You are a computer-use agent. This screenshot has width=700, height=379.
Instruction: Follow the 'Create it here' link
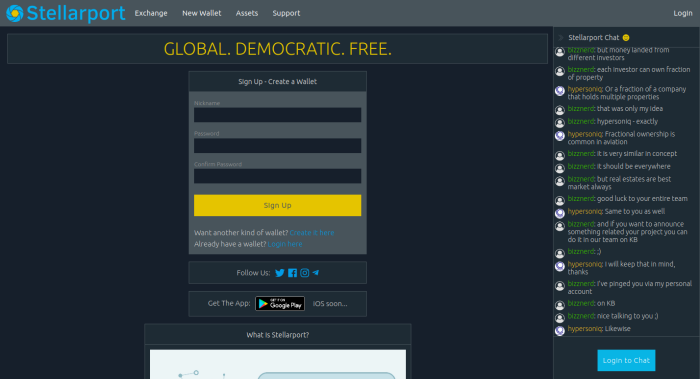312,233
